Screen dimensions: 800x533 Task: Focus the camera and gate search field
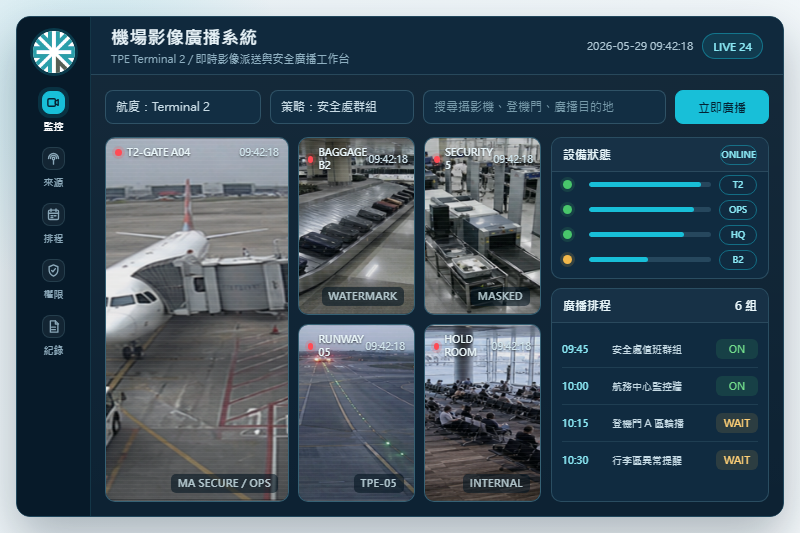(544, 107)
